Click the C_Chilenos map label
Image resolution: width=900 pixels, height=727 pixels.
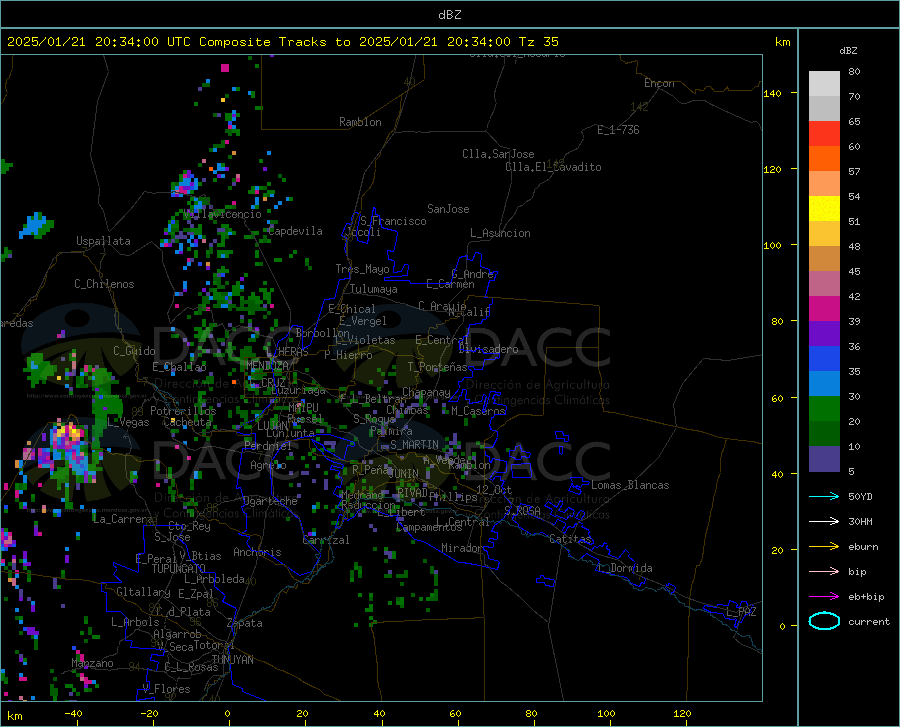[104, 284]
